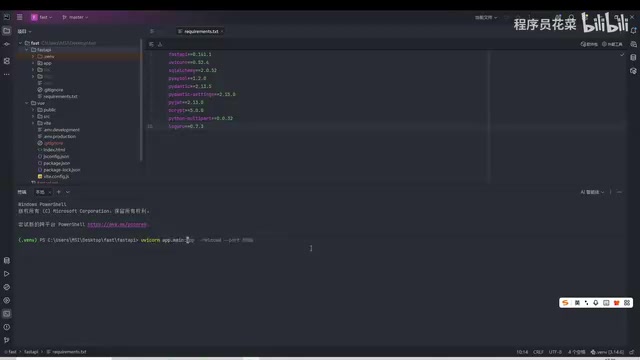Collapse the 'vue' folder
Viewport: 640px width, 360px height.
point(27,103)
